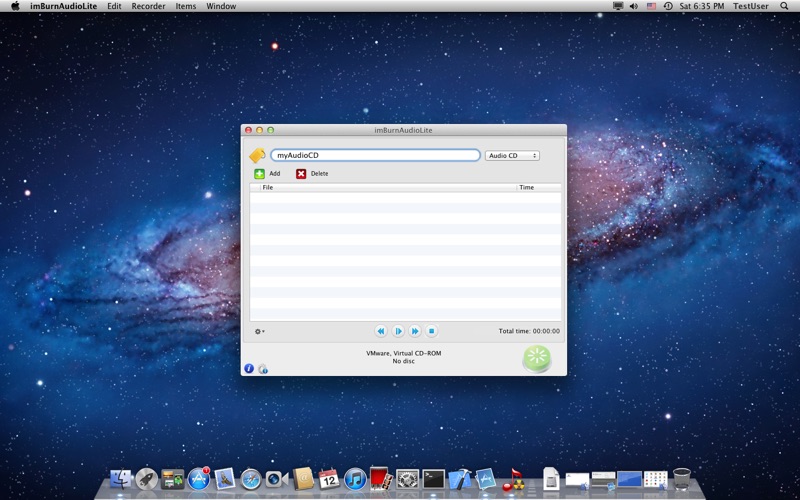Image resolution: width=800 pixels, height=500 pixels.
Task: Play the selected audio track
Action: (x=398, y=331)
